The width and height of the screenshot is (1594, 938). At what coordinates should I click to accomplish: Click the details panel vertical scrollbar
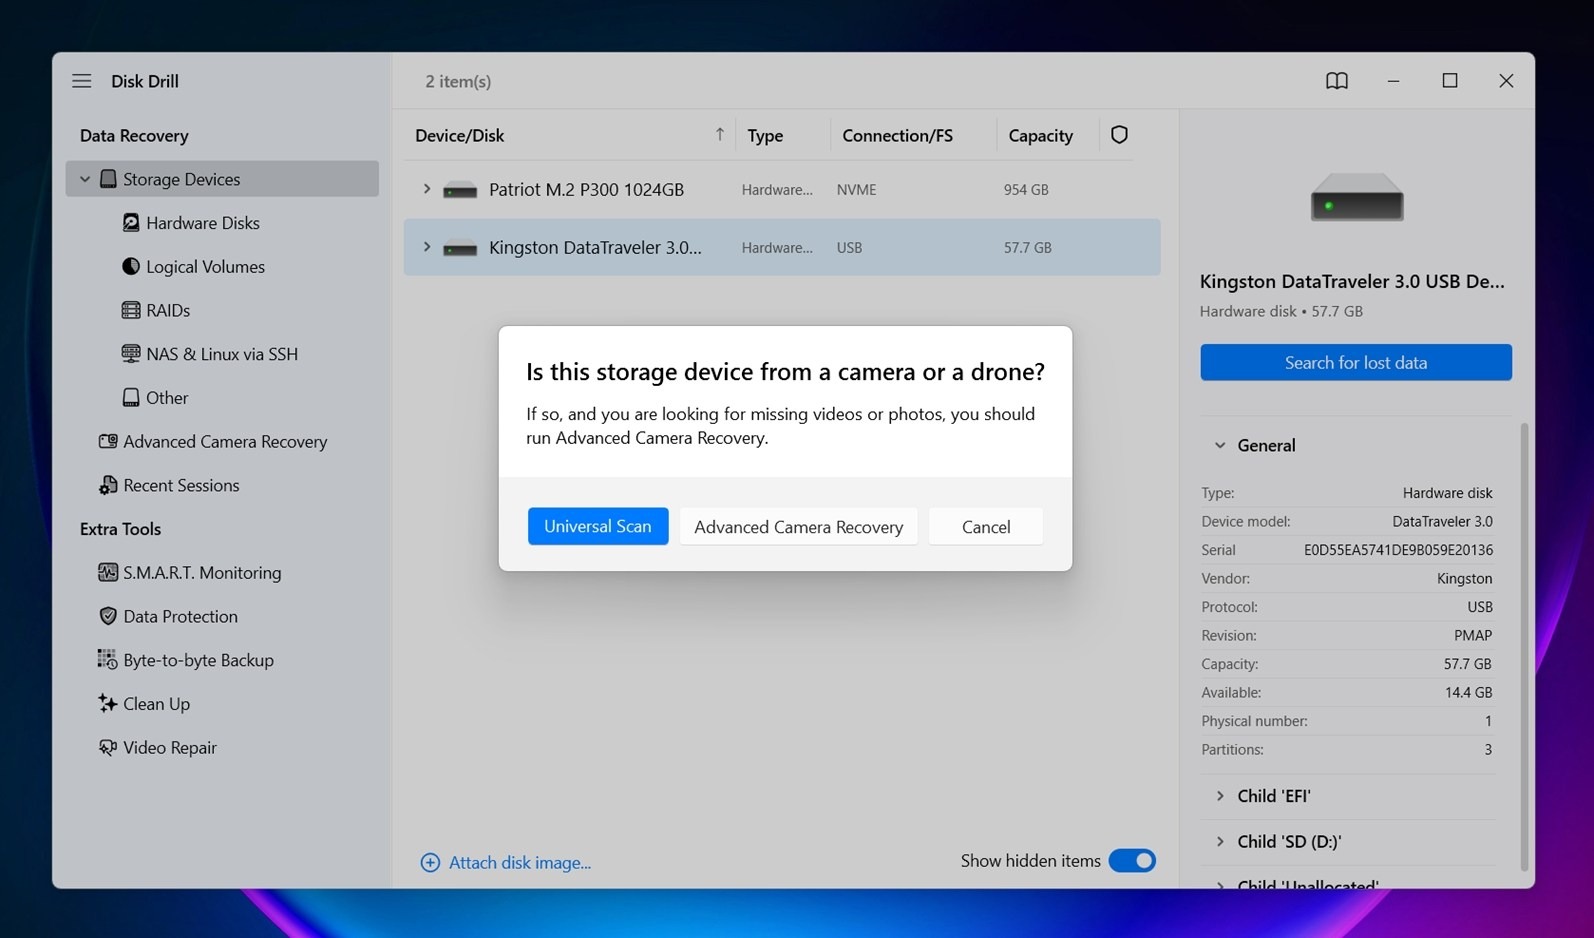click(1524, 646)
